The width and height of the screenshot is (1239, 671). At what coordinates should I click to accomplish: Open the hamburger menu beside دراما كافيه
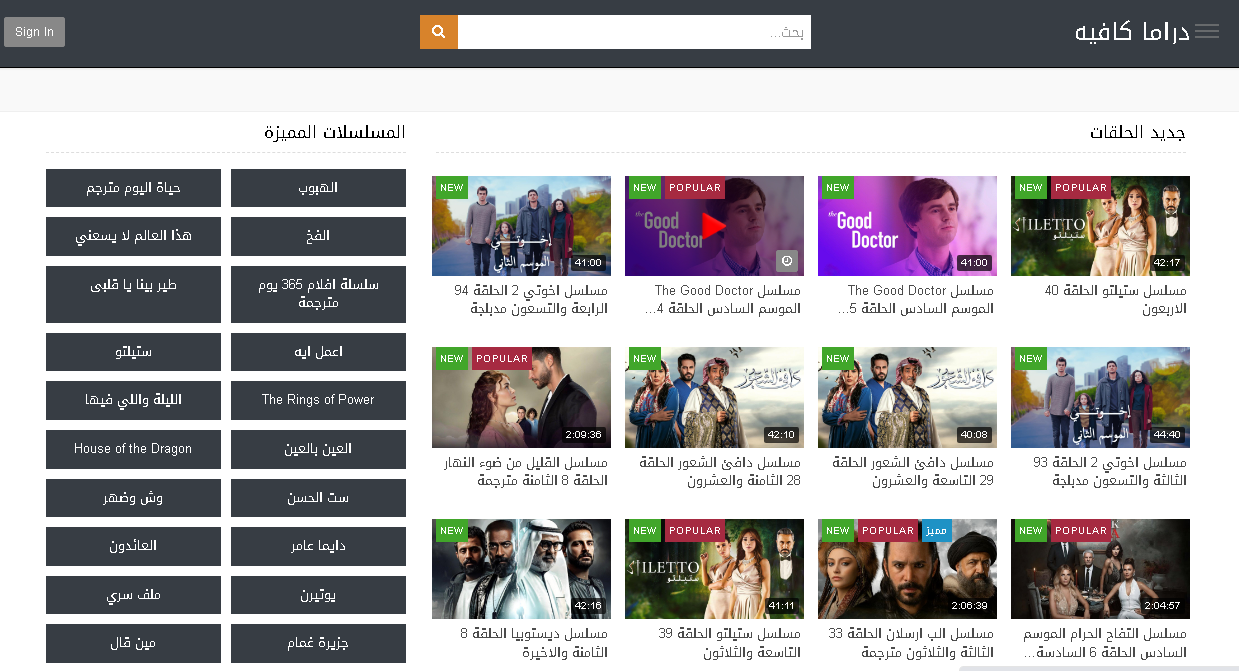[x=1207, y=32]
